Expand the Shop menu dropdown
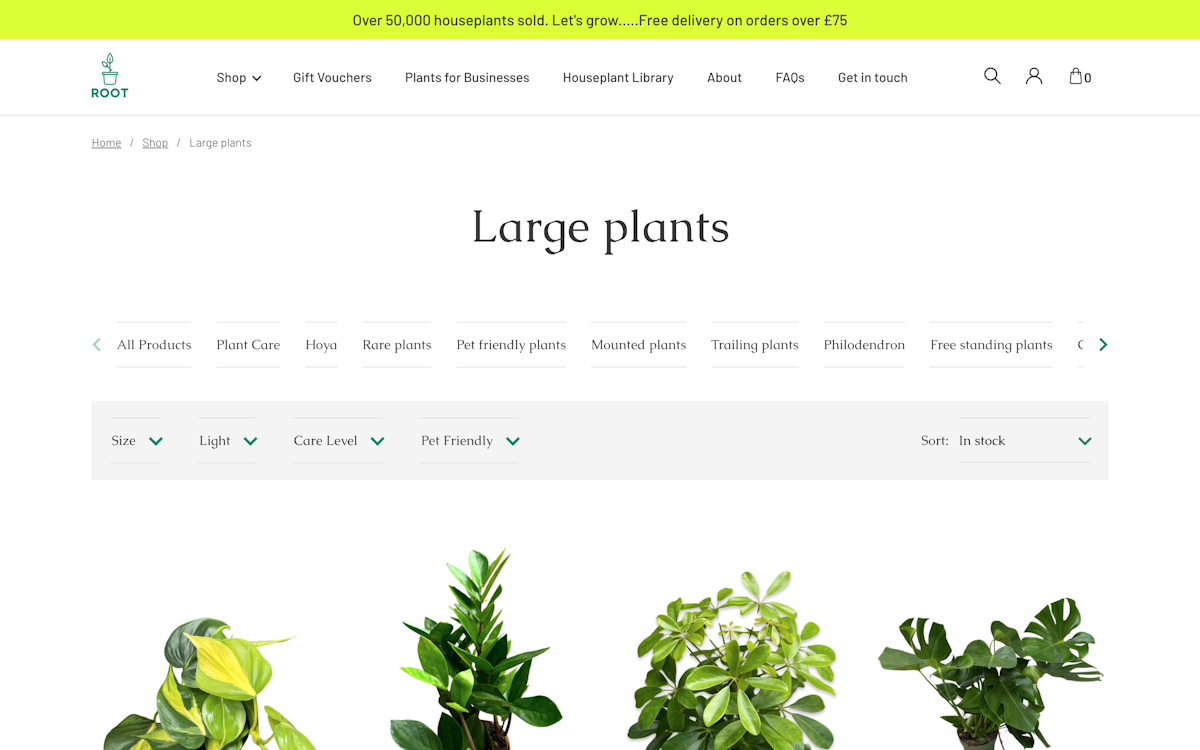1200x750 pixels. (x=239, y=77)
